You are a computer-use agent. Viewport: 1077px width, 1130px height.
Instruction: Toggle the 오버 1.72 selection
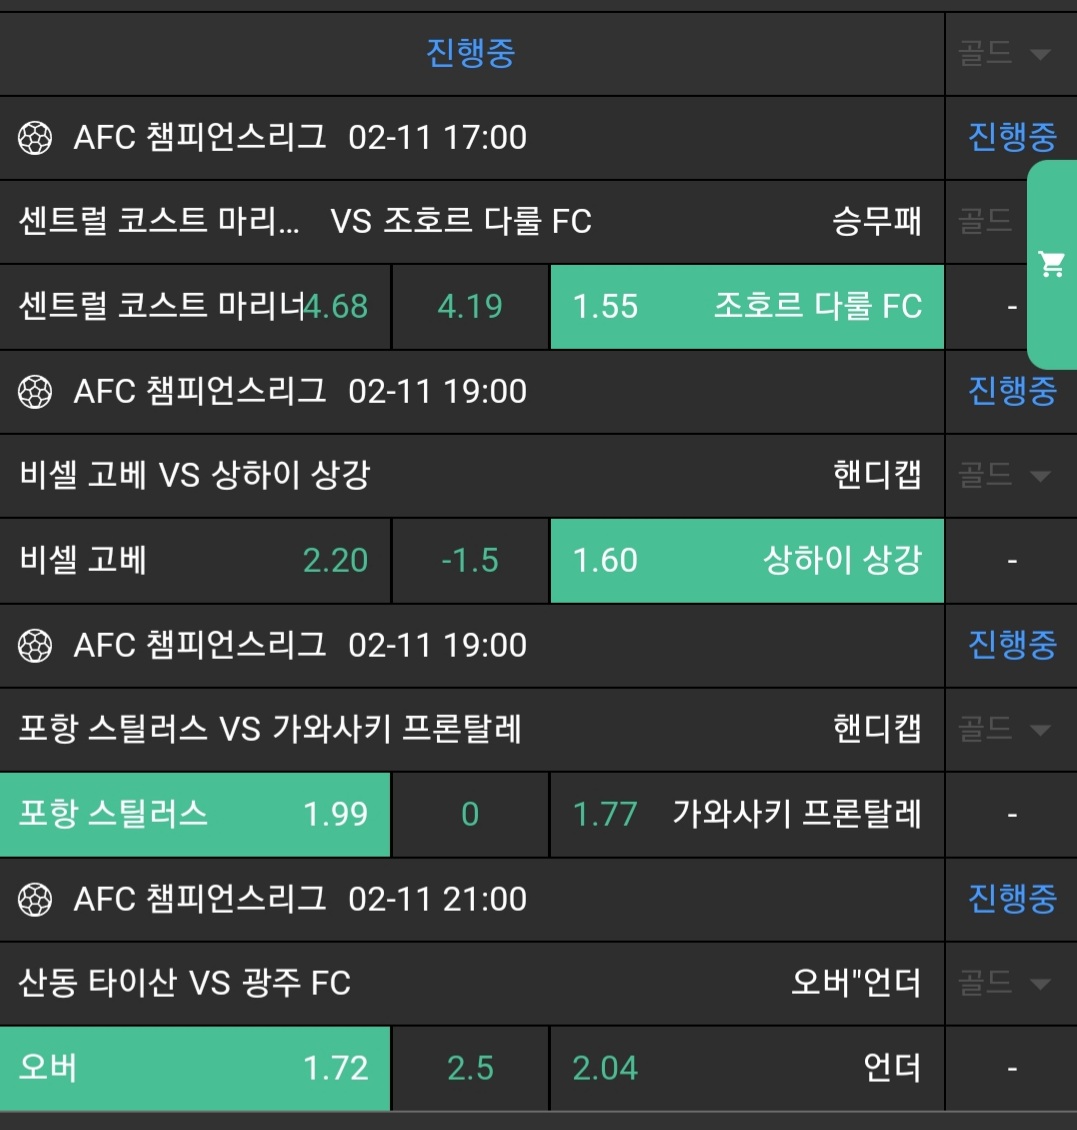coord(194,1068)
